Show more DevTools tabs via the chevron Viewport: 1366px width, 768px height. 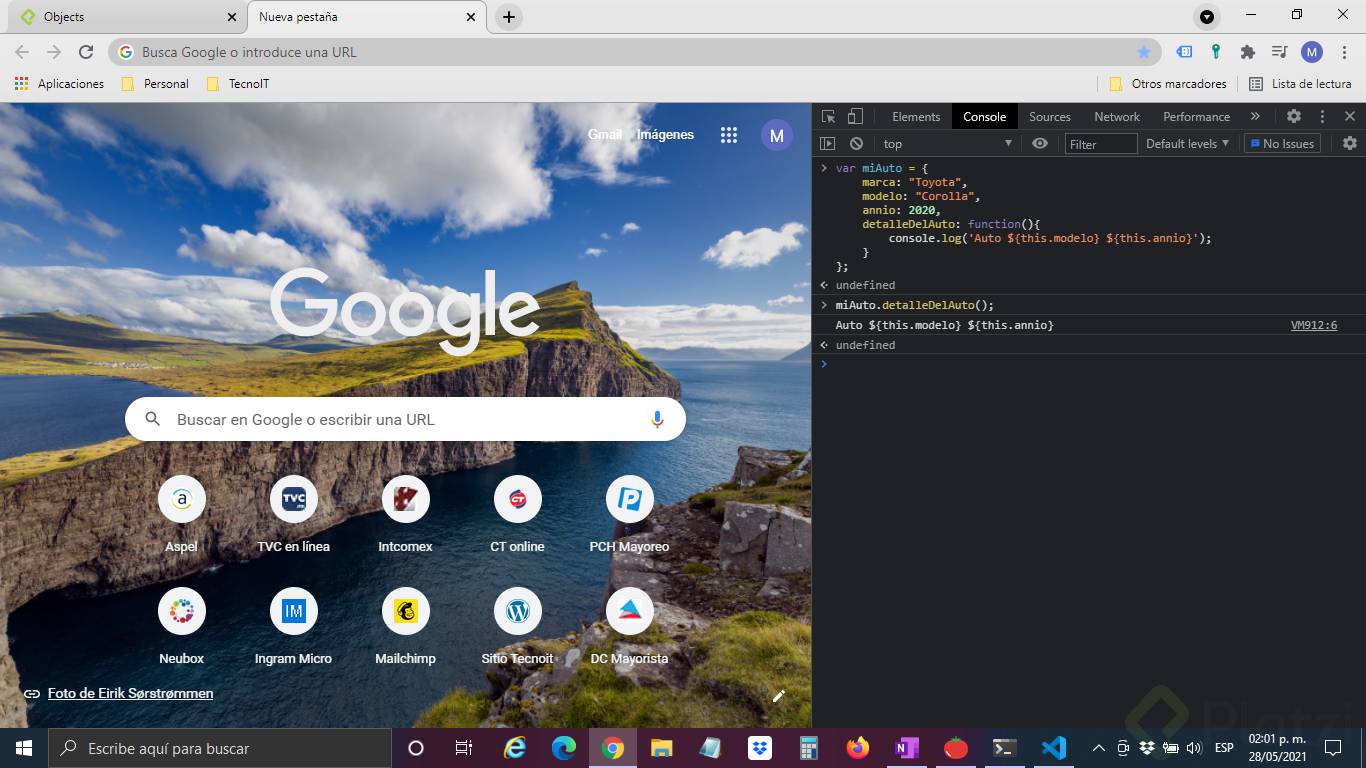click(1255, 116)
